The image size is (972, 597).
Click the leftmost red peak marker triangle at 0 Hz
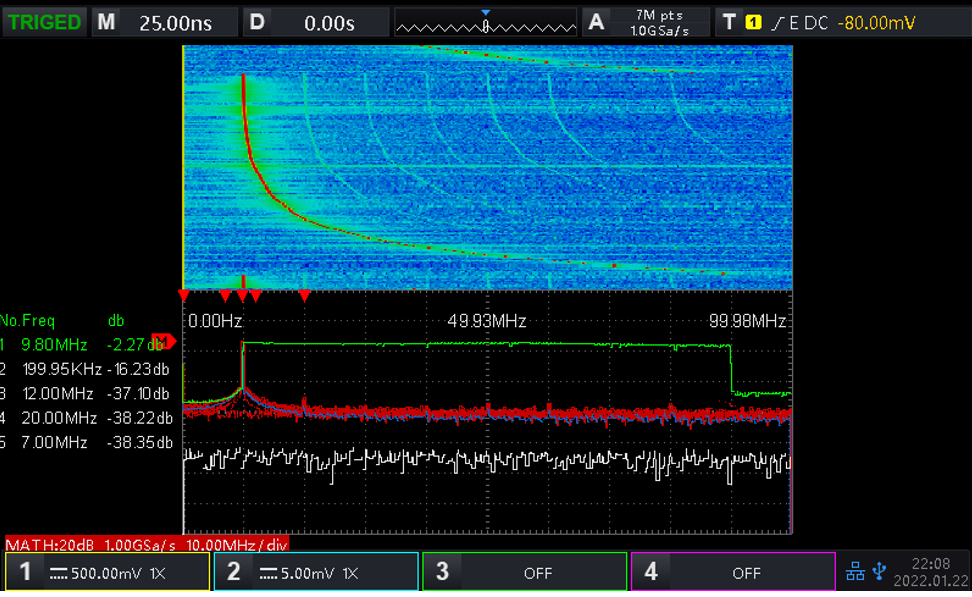point(183,295)
